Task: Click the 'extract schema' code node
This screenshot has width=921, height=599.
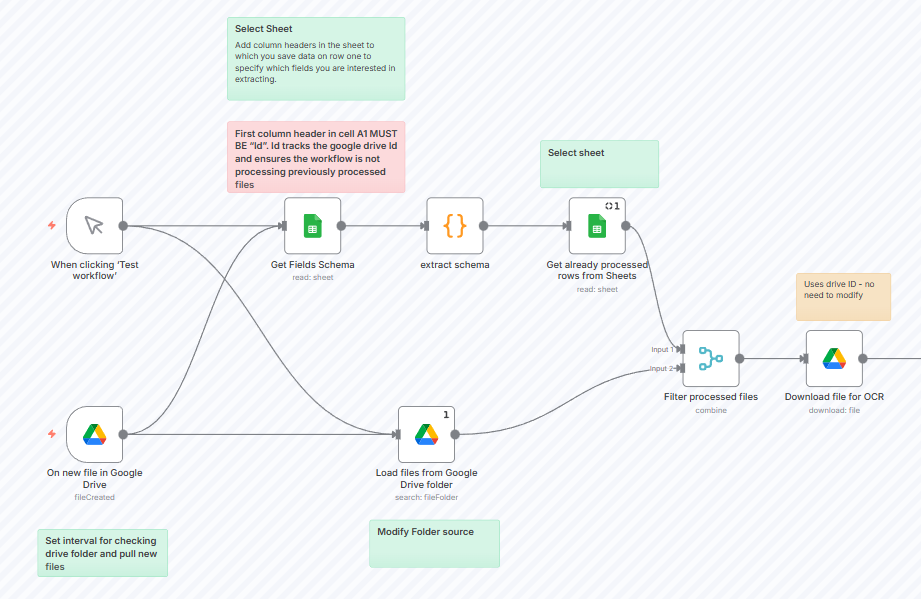Action: [x=455, y=226]
